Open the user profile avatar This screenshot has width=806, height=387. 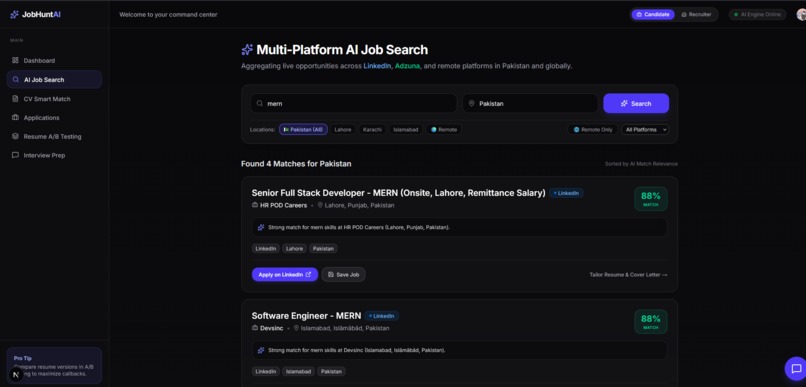tap(801, 14)
